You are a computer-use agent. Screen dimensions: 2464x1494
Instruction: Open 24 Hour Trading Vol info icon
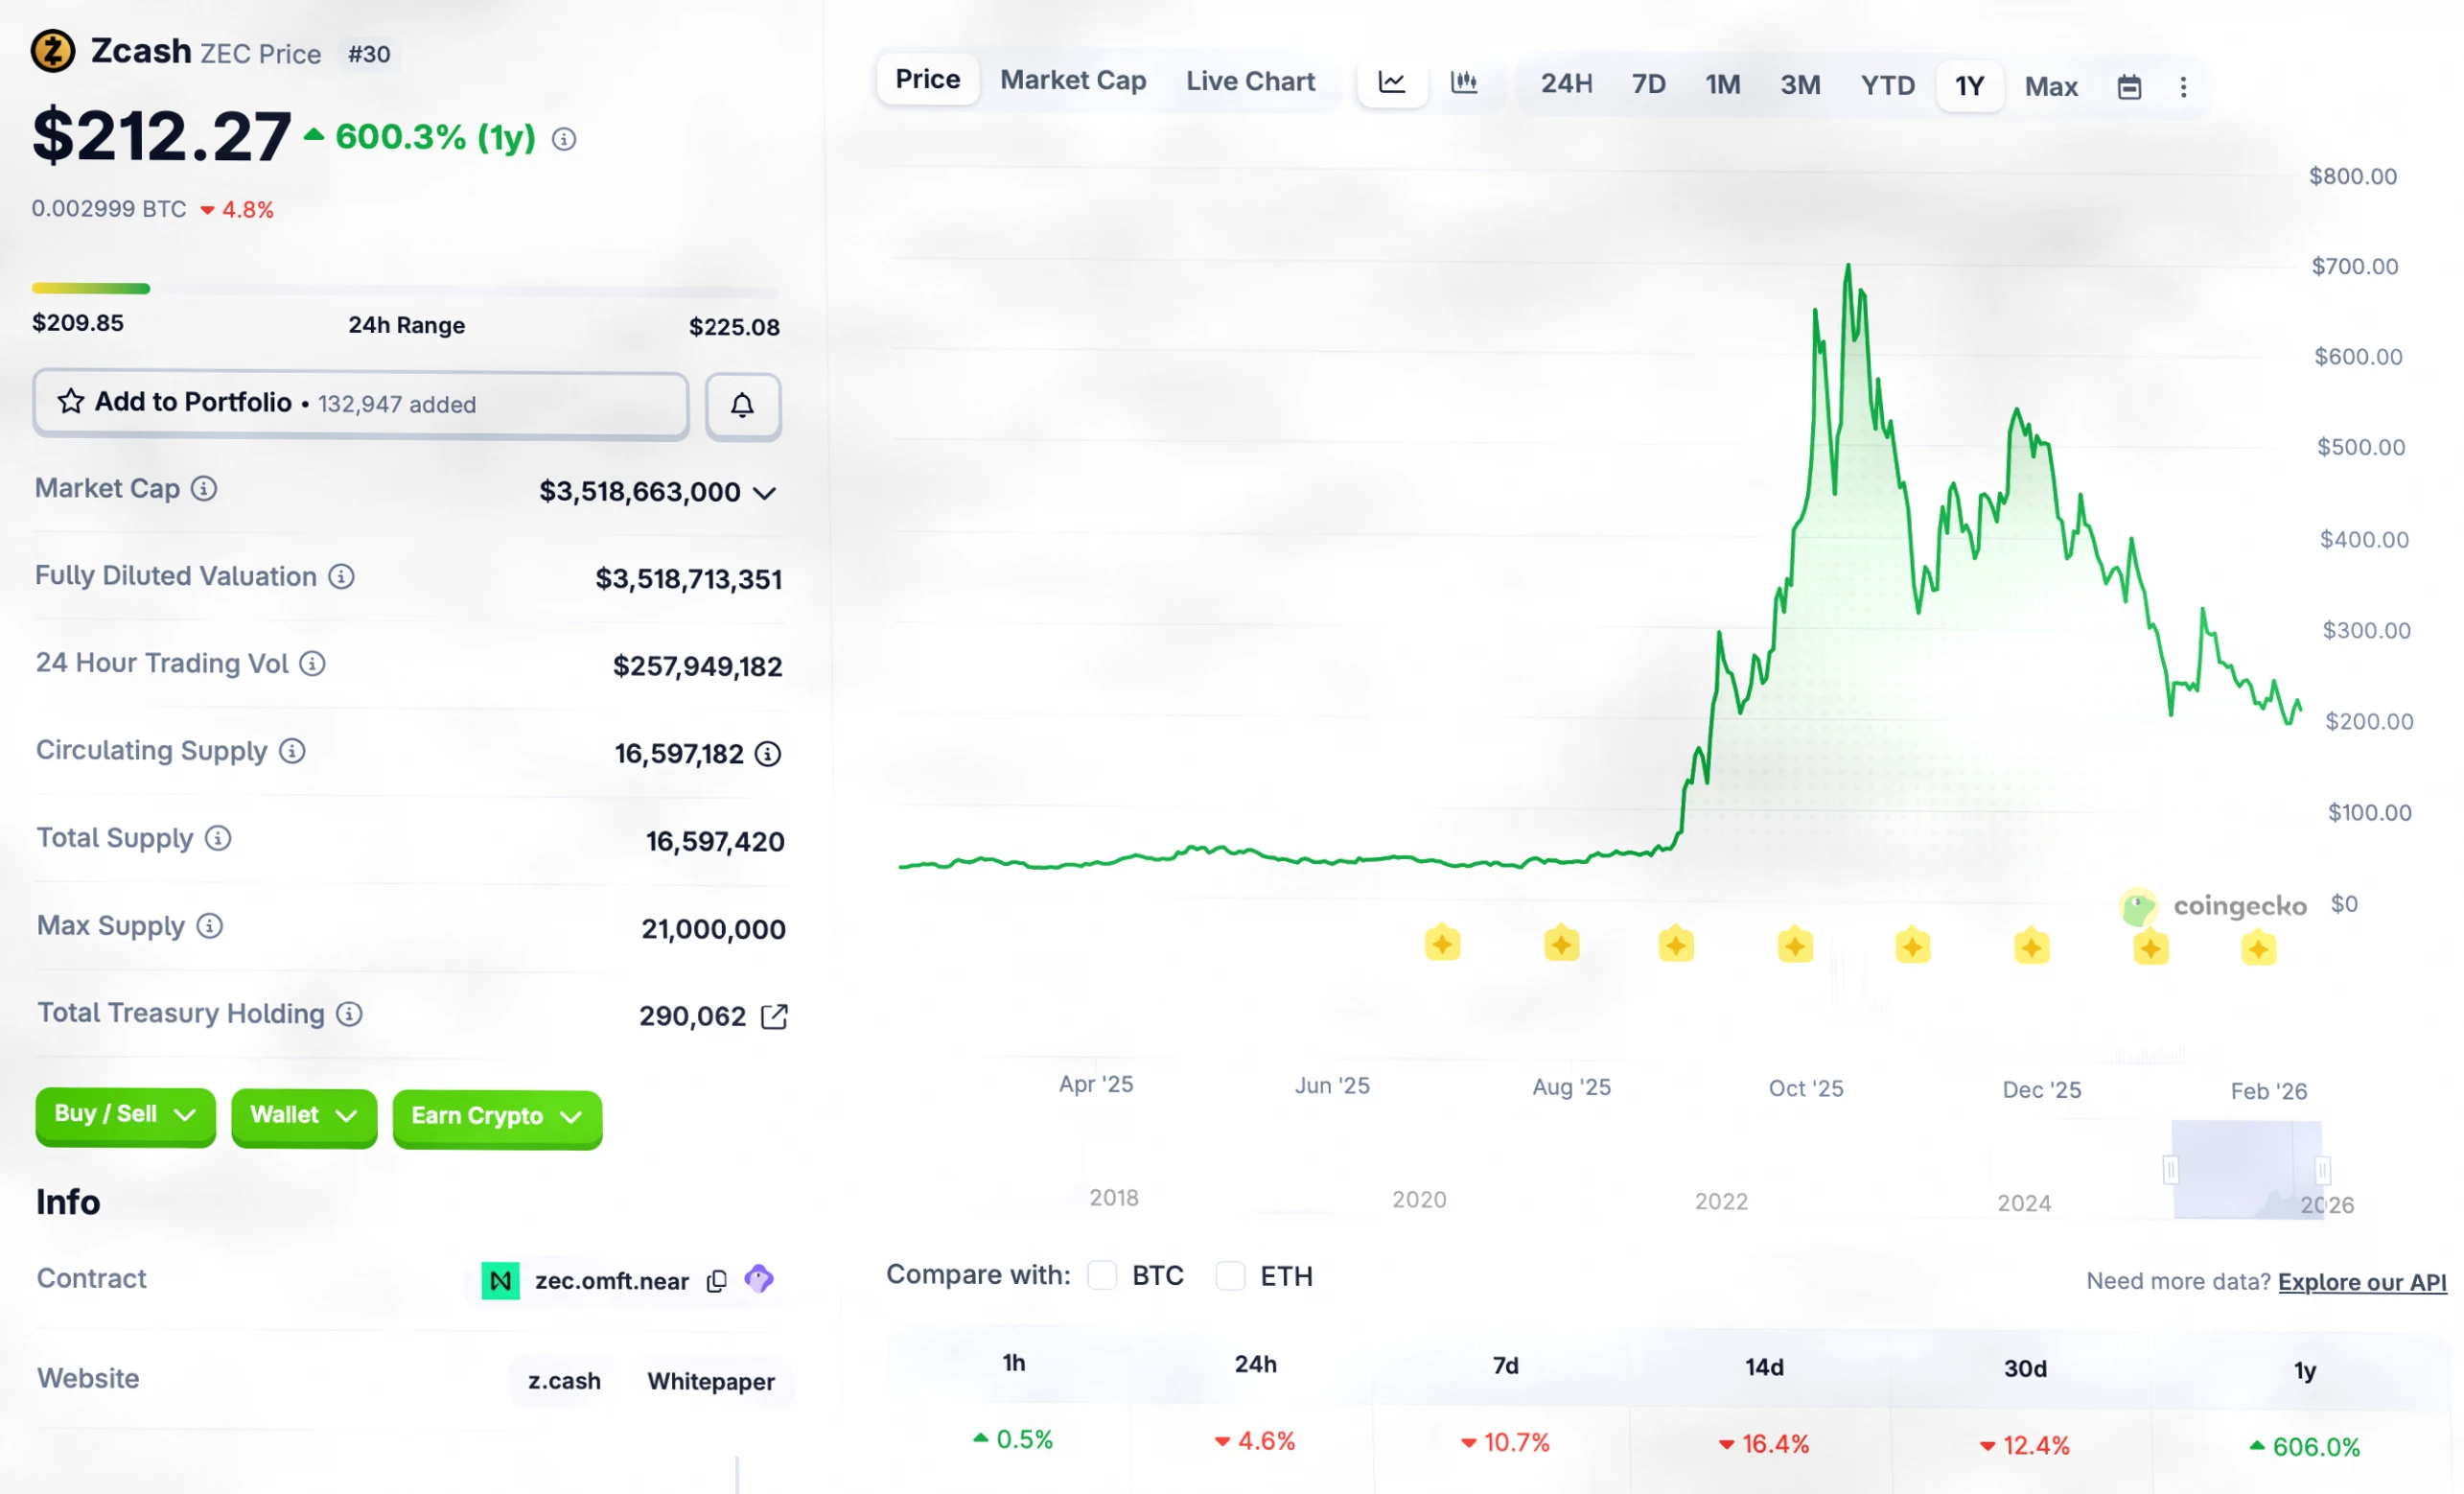312,663
